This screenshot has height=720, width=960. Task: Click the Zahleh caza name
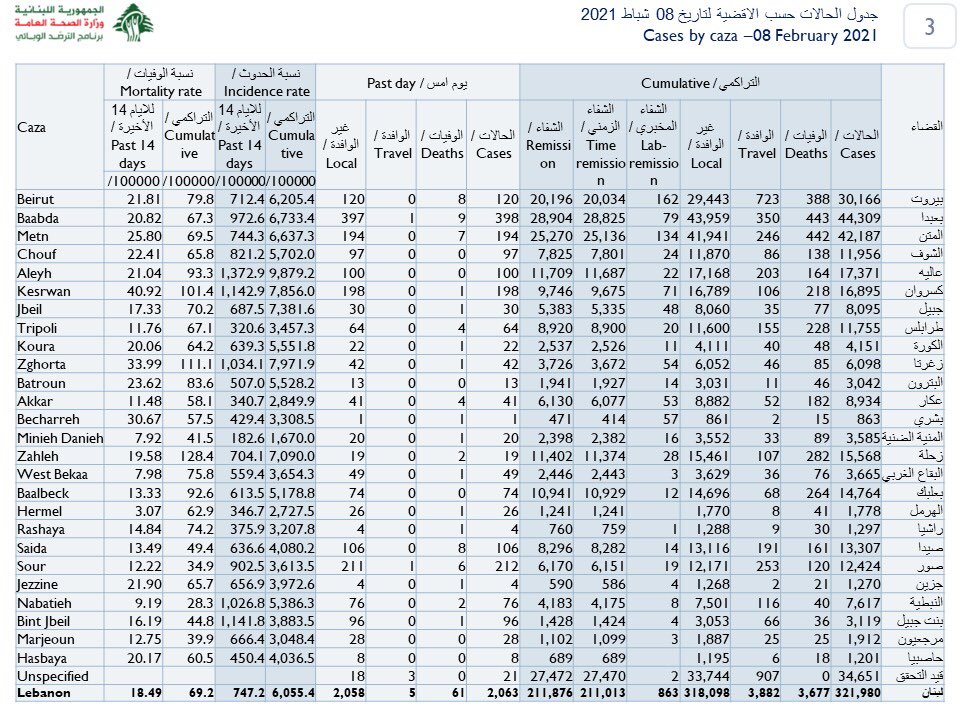point(39,454)
